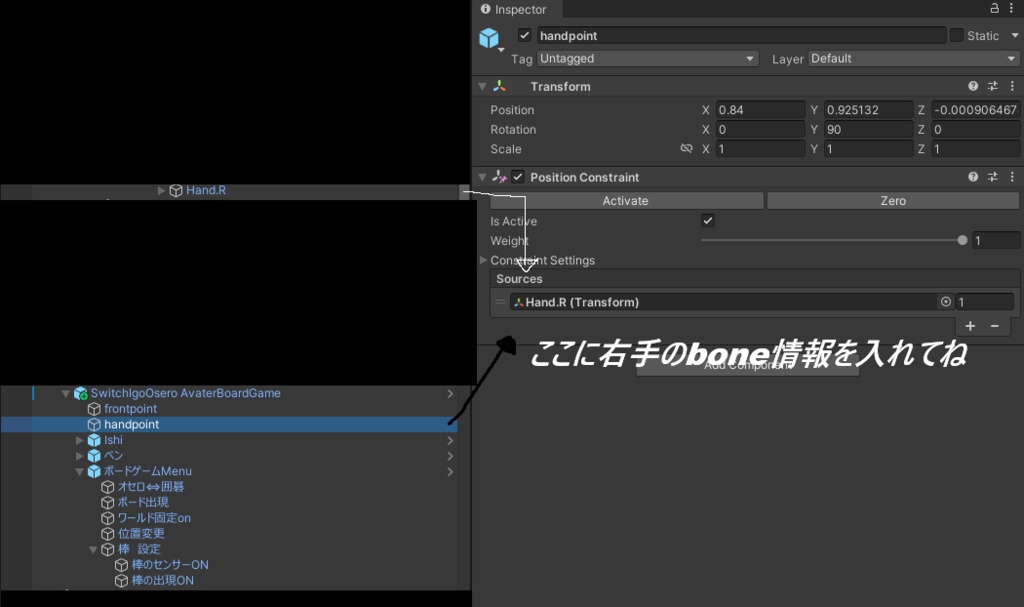Select frontpoint in the hierarchy
1024x607 pixels.
tap(131, 409)
